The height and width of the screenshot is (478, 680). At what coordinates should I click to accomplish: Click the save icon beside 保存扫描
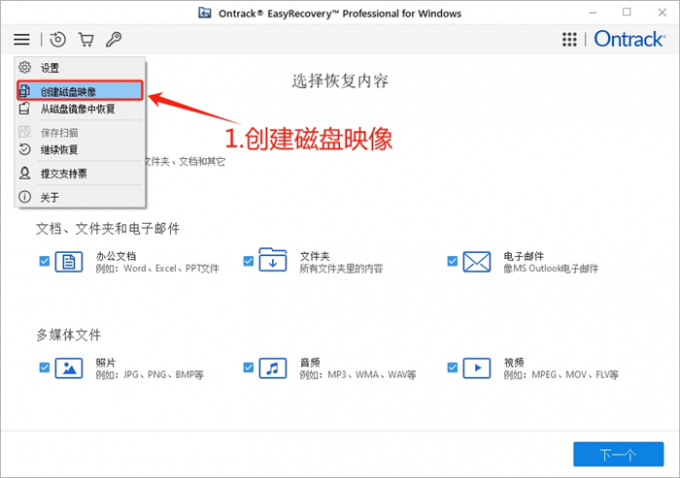point(25,131)
